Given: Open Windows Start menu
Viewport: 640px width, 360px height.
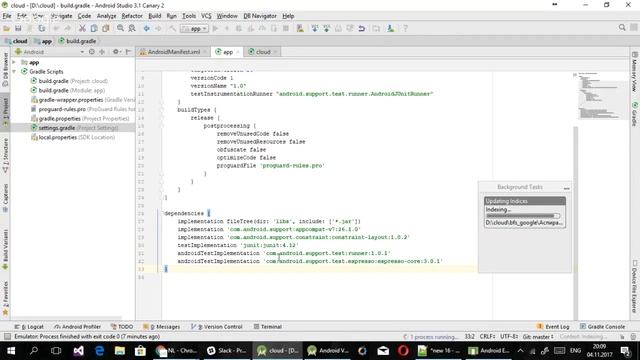Looking at the screenshot, I should pyautogui.click(x=11, y=351).
